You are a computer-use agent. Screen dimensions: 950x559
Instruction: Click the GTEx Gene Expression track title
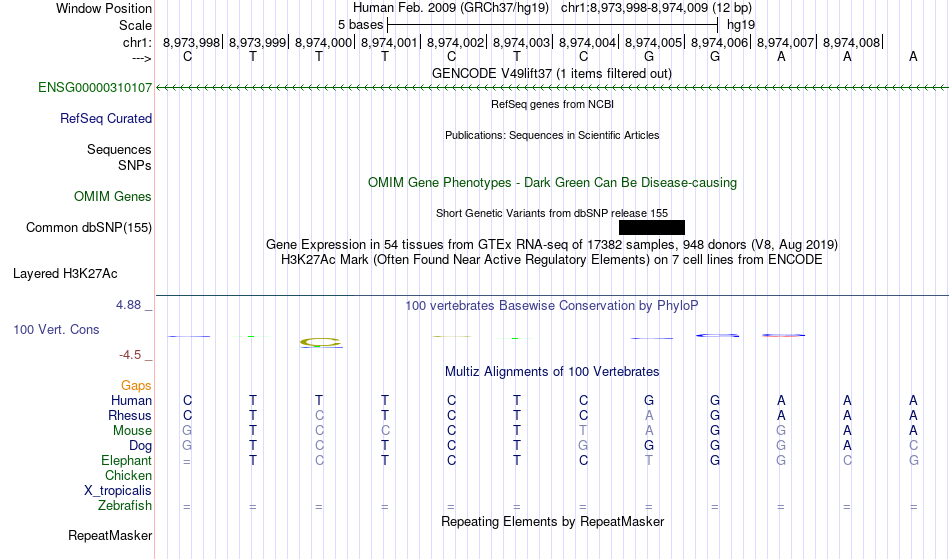click(x=552, y=245)
